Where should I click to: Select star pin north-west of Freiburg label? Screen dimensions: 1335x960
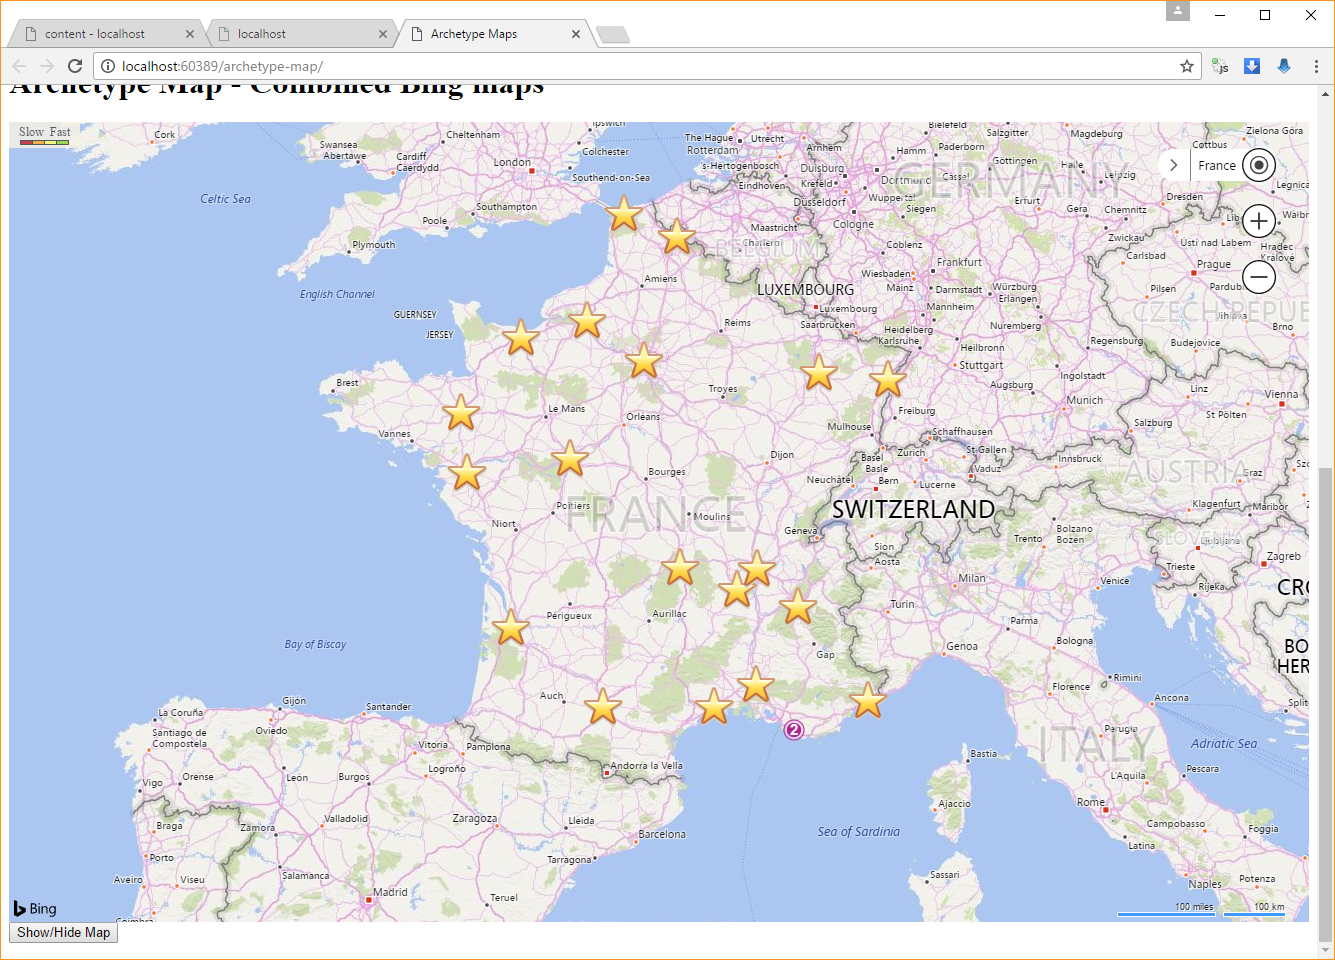[887, 379]
